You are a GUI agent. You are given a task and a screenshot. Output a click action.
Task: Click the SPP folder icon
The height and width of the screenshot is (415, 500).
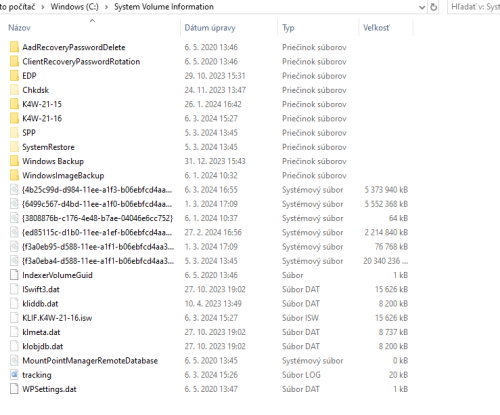pos(14,133)
